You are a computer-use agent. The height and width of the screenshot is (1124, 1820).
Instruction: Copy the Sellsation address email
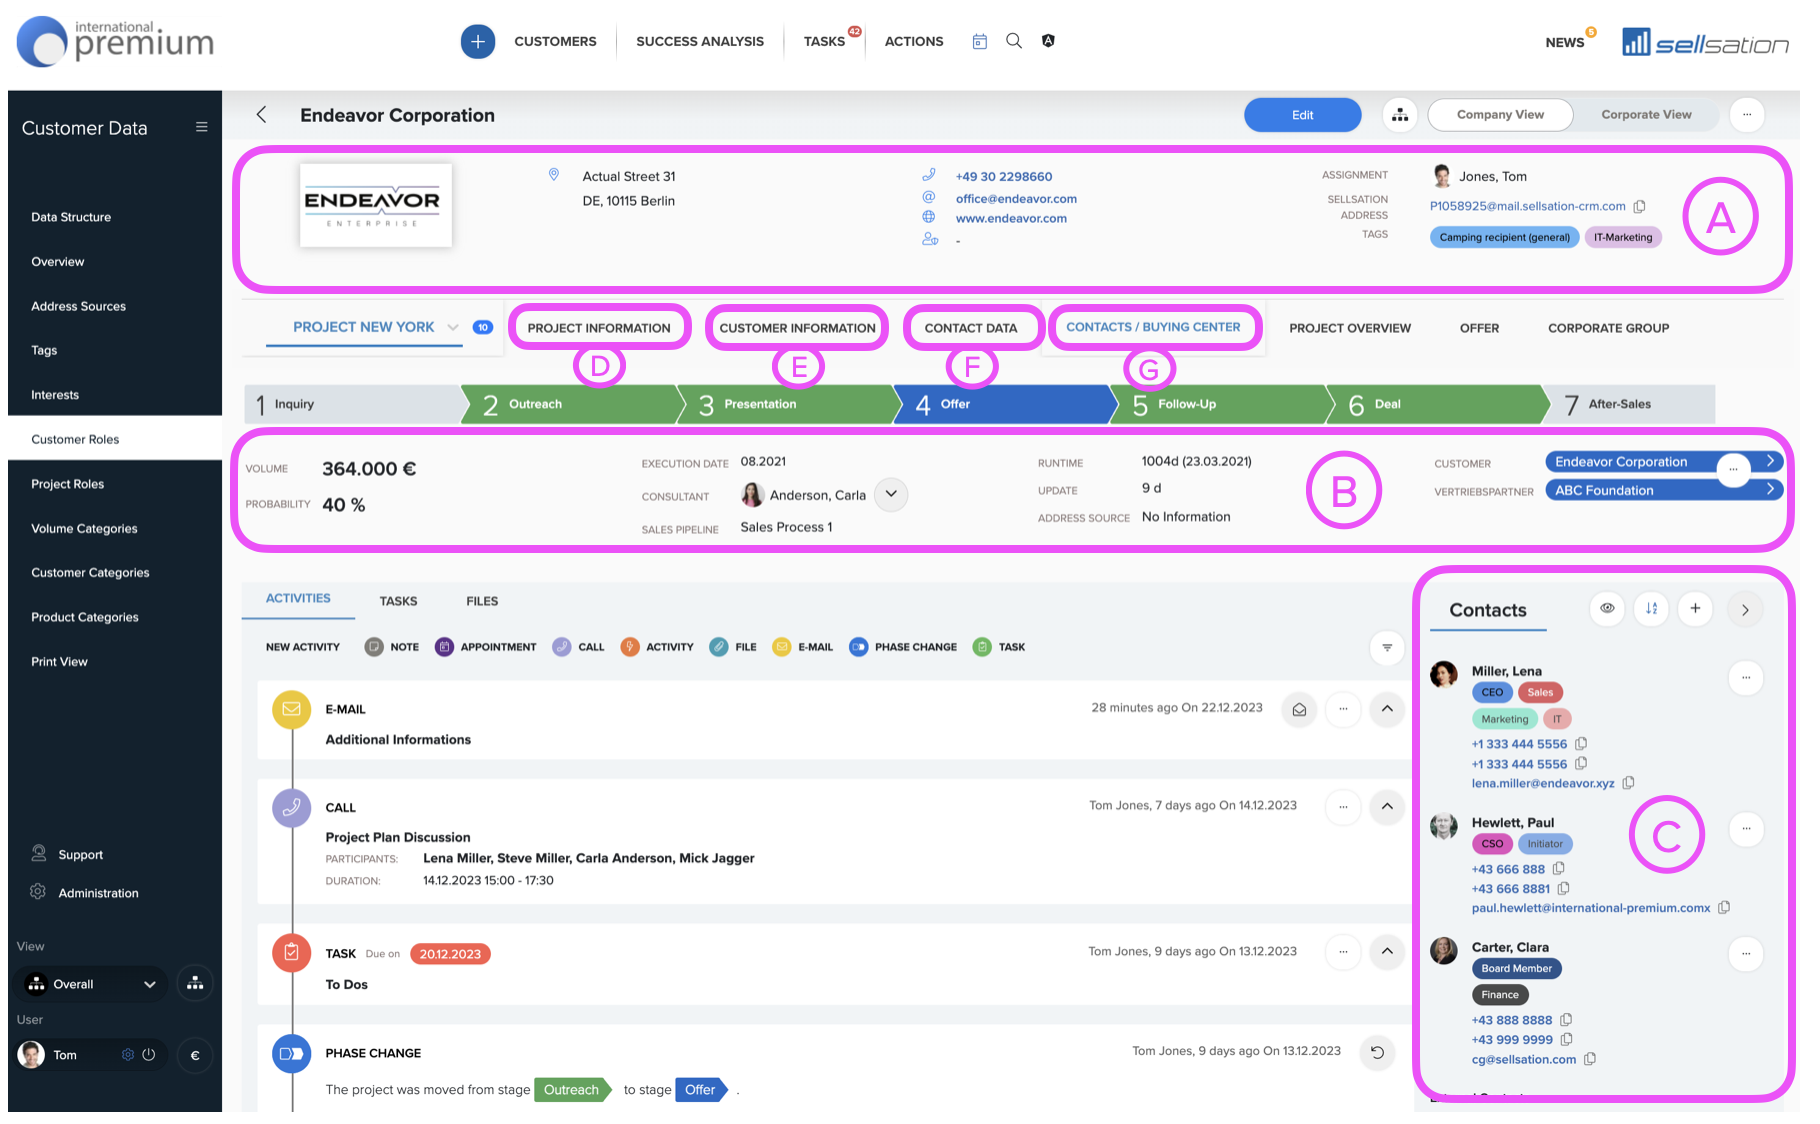[1640, 206]
